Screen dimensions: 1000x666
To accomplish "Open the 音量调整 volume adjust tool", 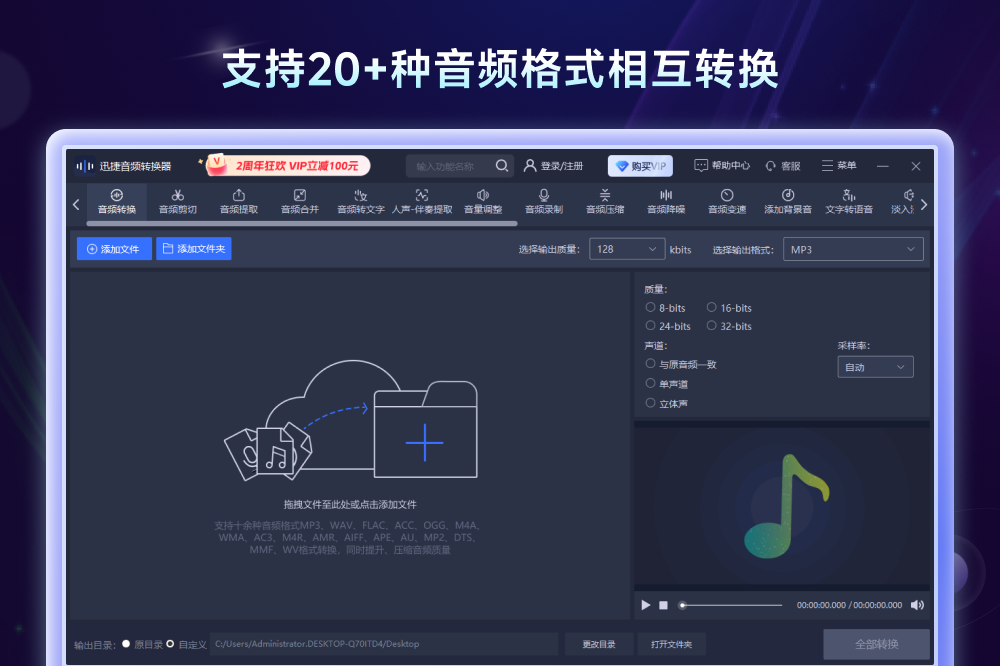I will click(483, 202).
